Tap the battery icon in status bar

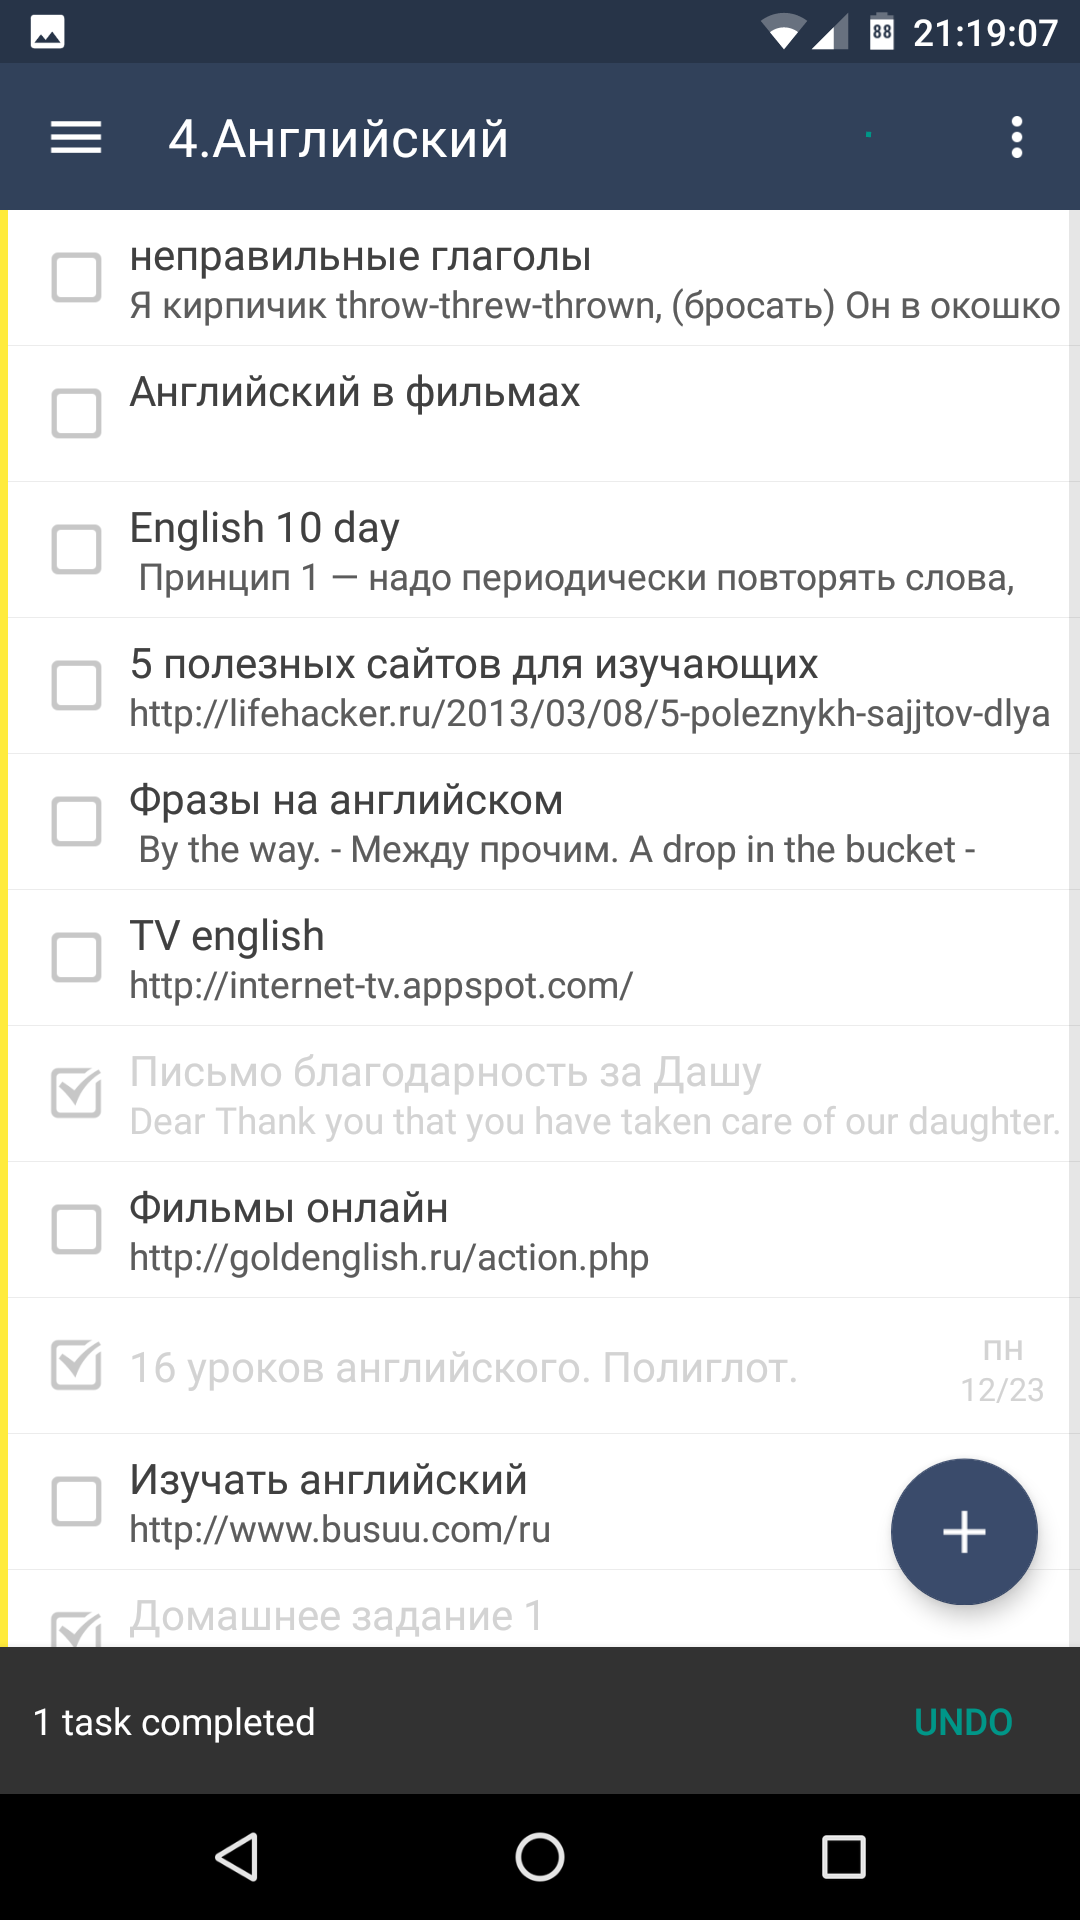881,32
